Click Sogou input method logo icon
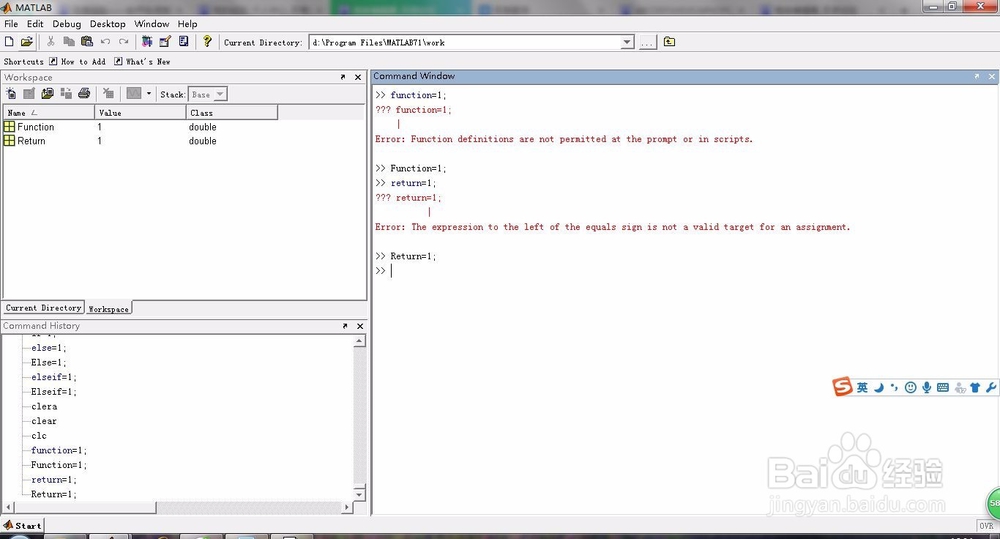Viewport: 1000px width, 539px height. [842, 387]
